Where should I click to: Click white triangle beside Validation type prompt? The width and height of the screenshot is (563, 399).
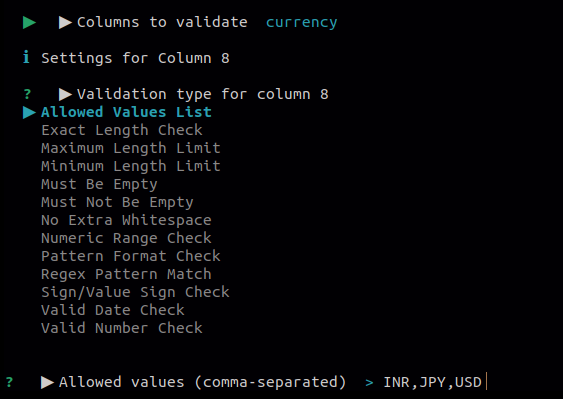tap(65, 94)
